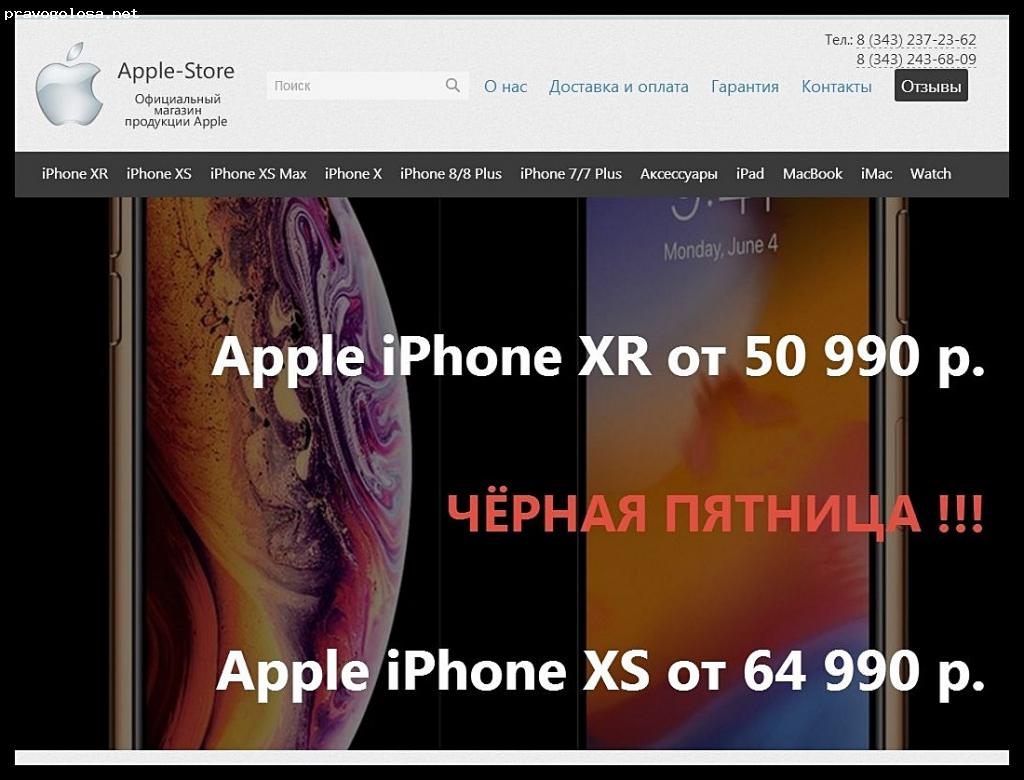Open iPhone XS Max category
Image resolution: width=1024 pixels, height=780 pixels.
(258, 174)
